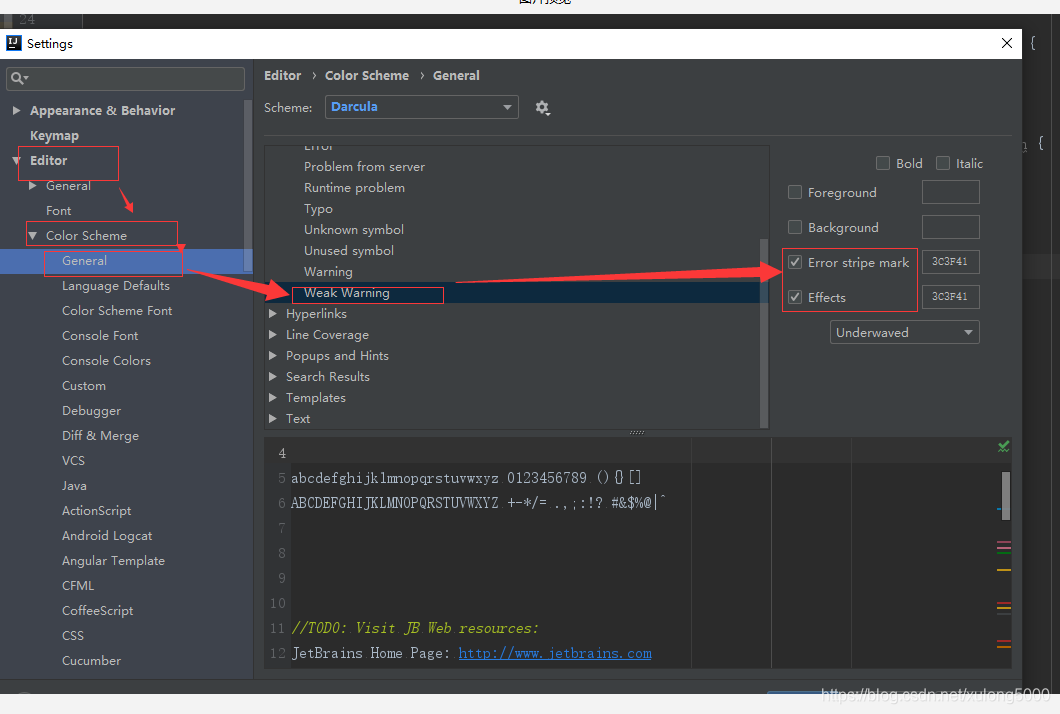The height and width of the screenshot is (714, 1060).
Task: Select Color Scheme Font
Action: (x=117, y=310)
